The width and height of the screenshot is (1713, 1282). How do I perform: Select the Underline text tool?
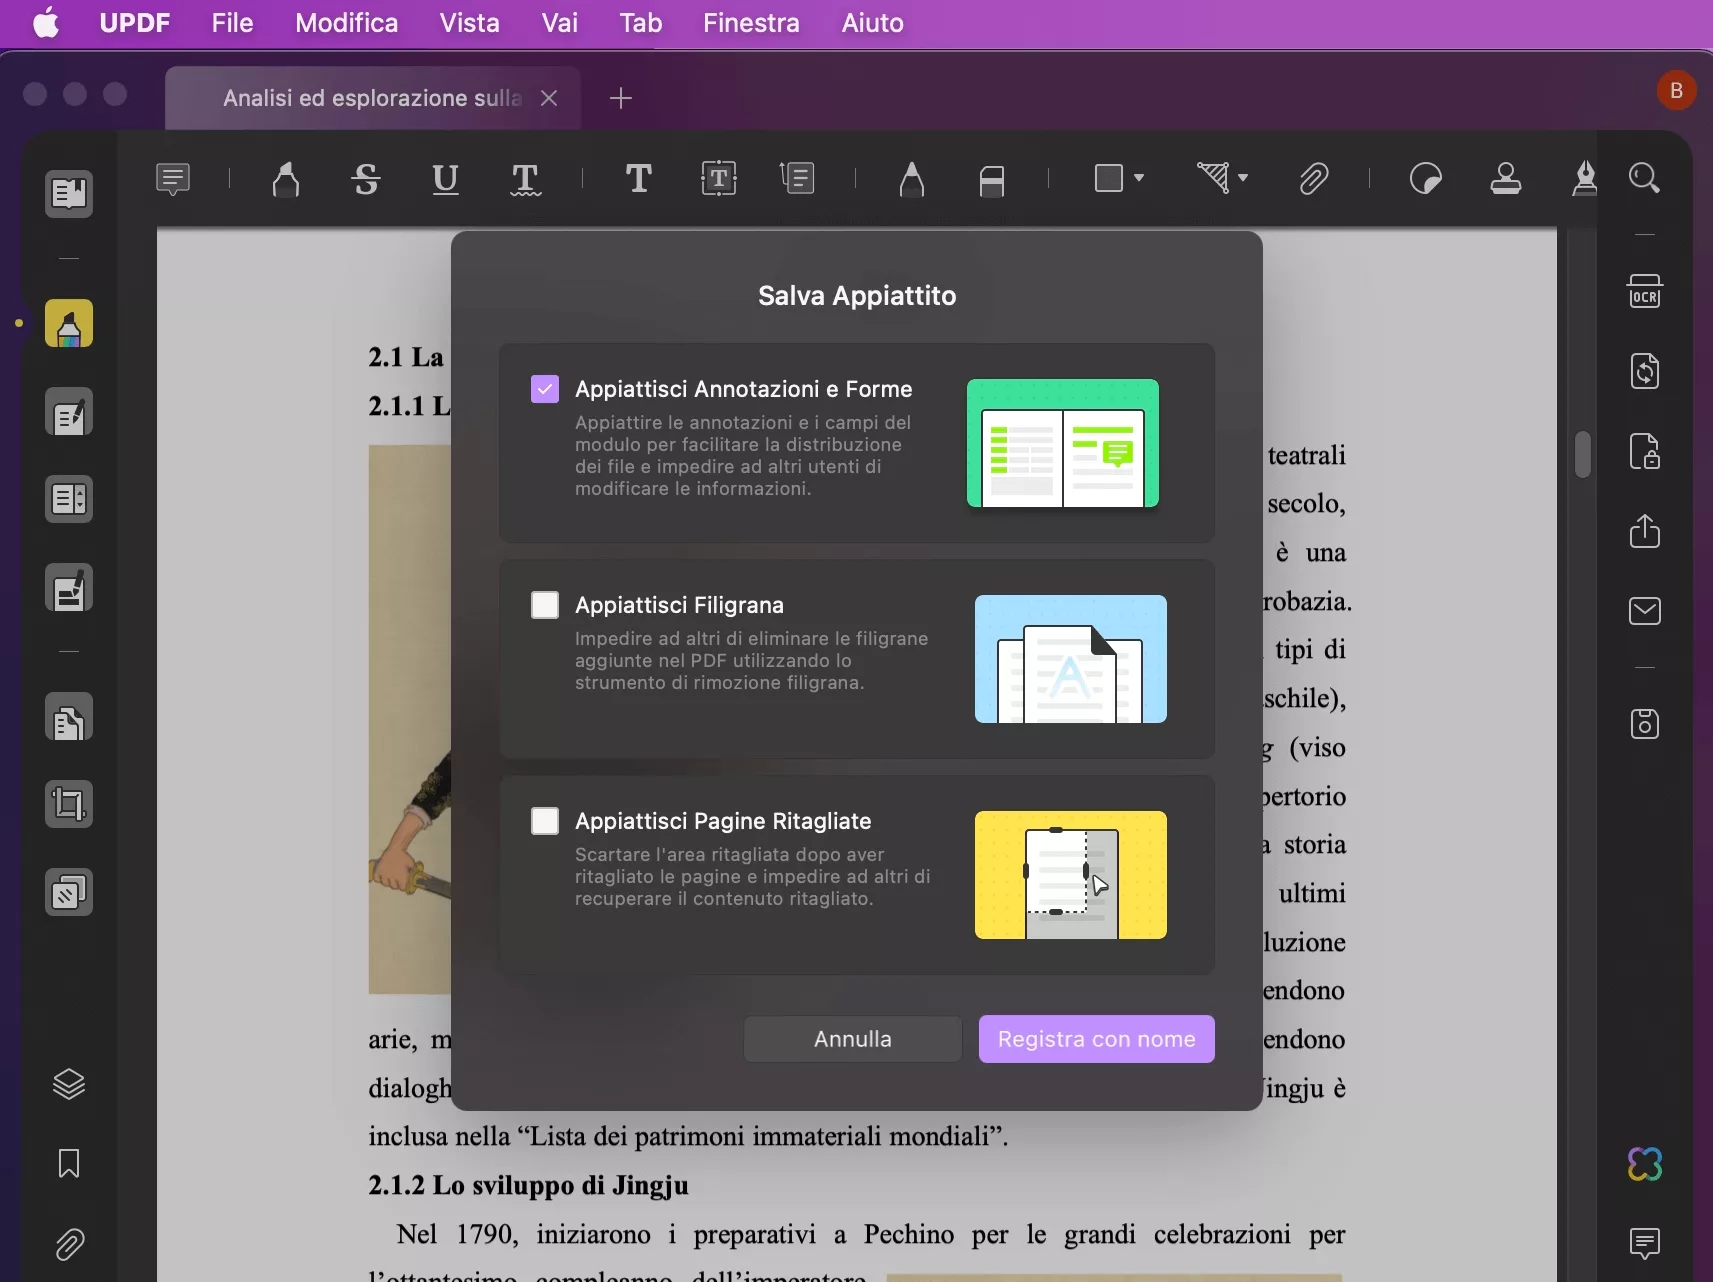coord(445,179)
